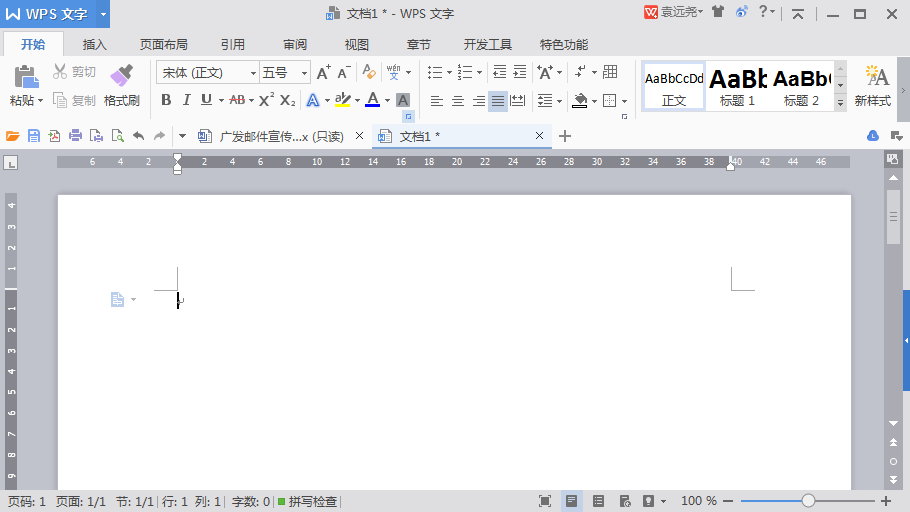Click the 新样式 (New Style) button

873,86
